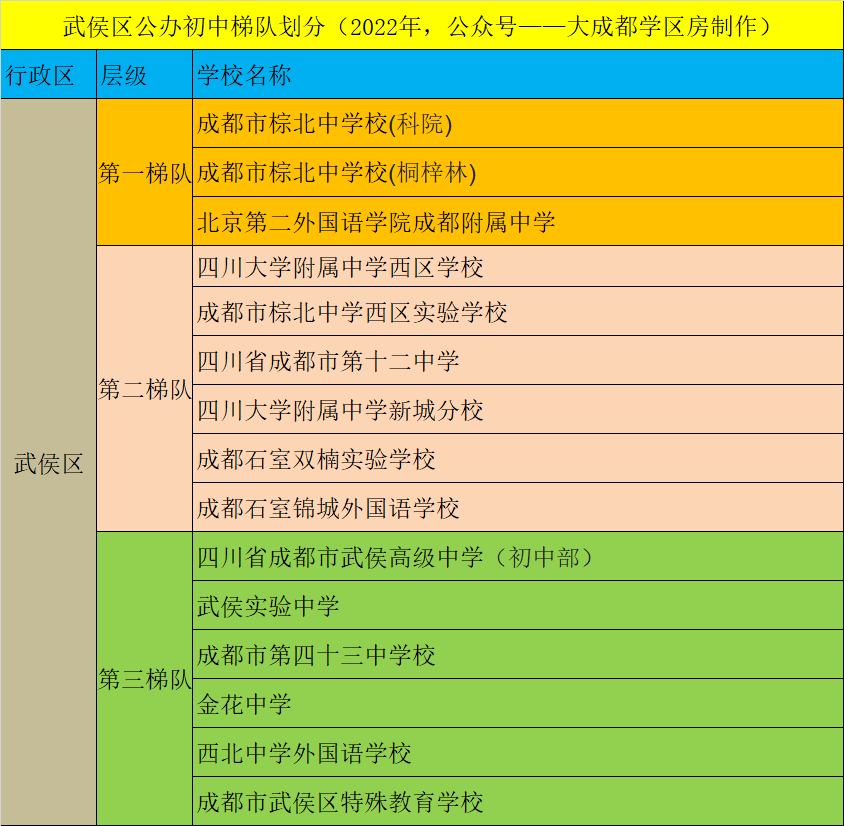
Task: Select '北京第二外国语学院成都附属中学' row
Action: (x=518, y=221)
